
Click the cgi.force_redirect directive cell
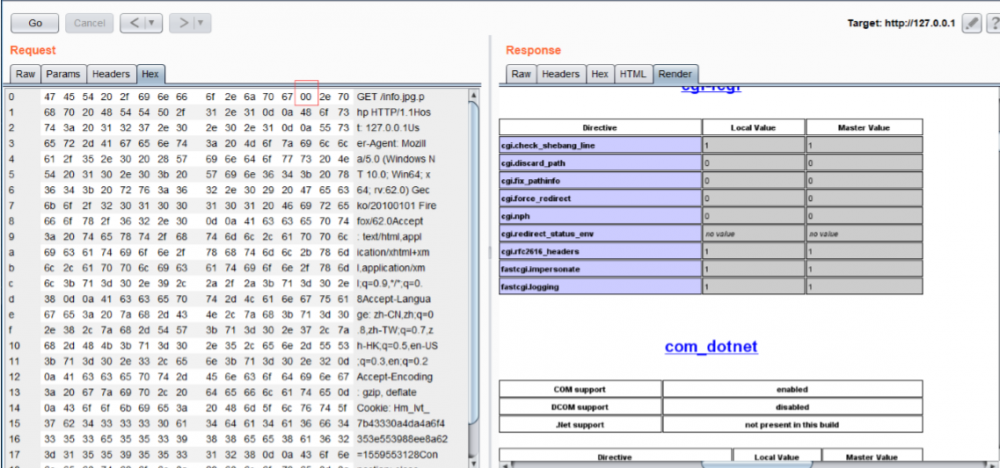(x=599, y=198)
